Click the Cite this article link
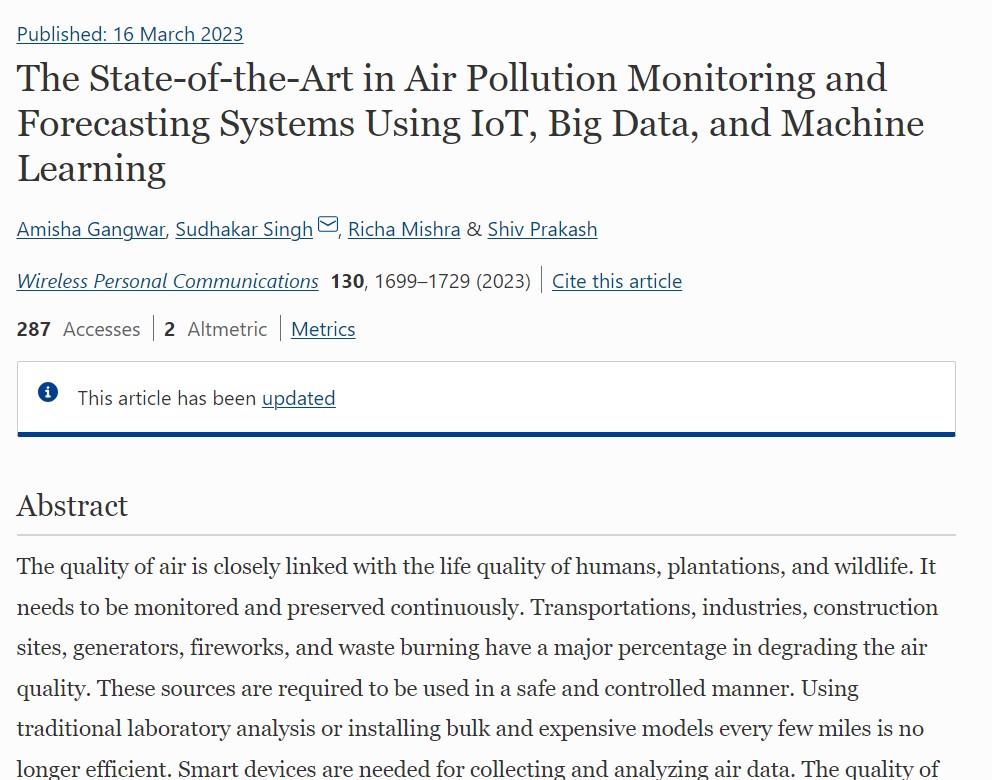 pyautogui.click(x=617, y=281)
